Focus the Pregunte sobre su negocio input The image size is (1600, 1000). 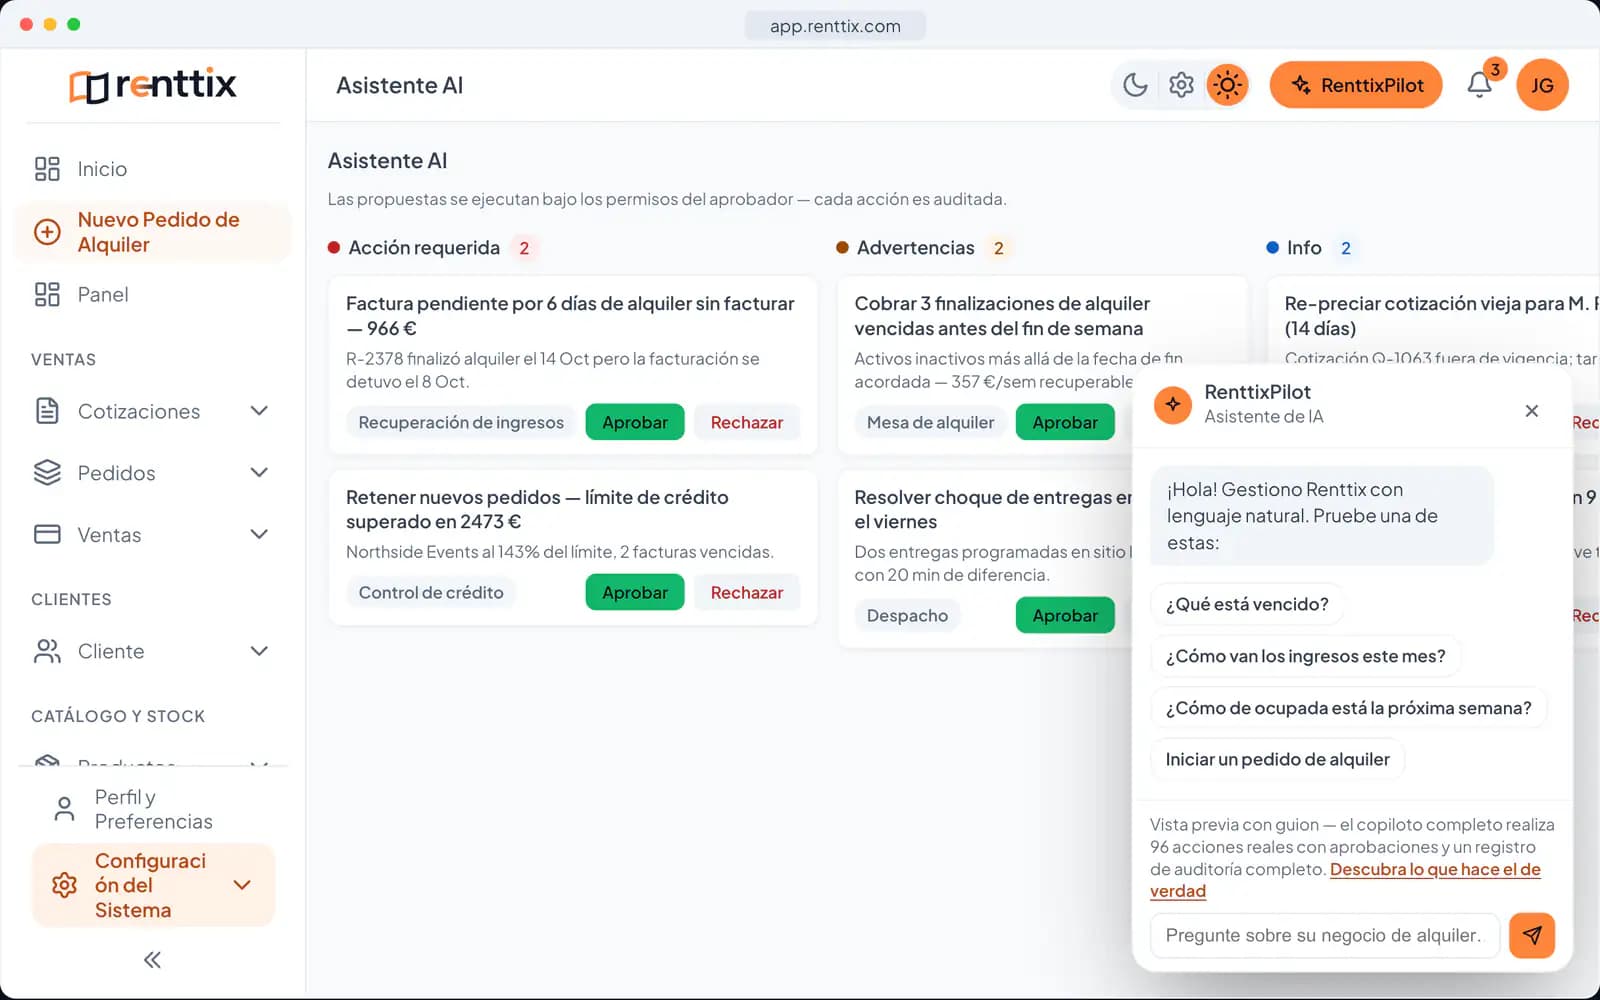[x=1325, y=935]
